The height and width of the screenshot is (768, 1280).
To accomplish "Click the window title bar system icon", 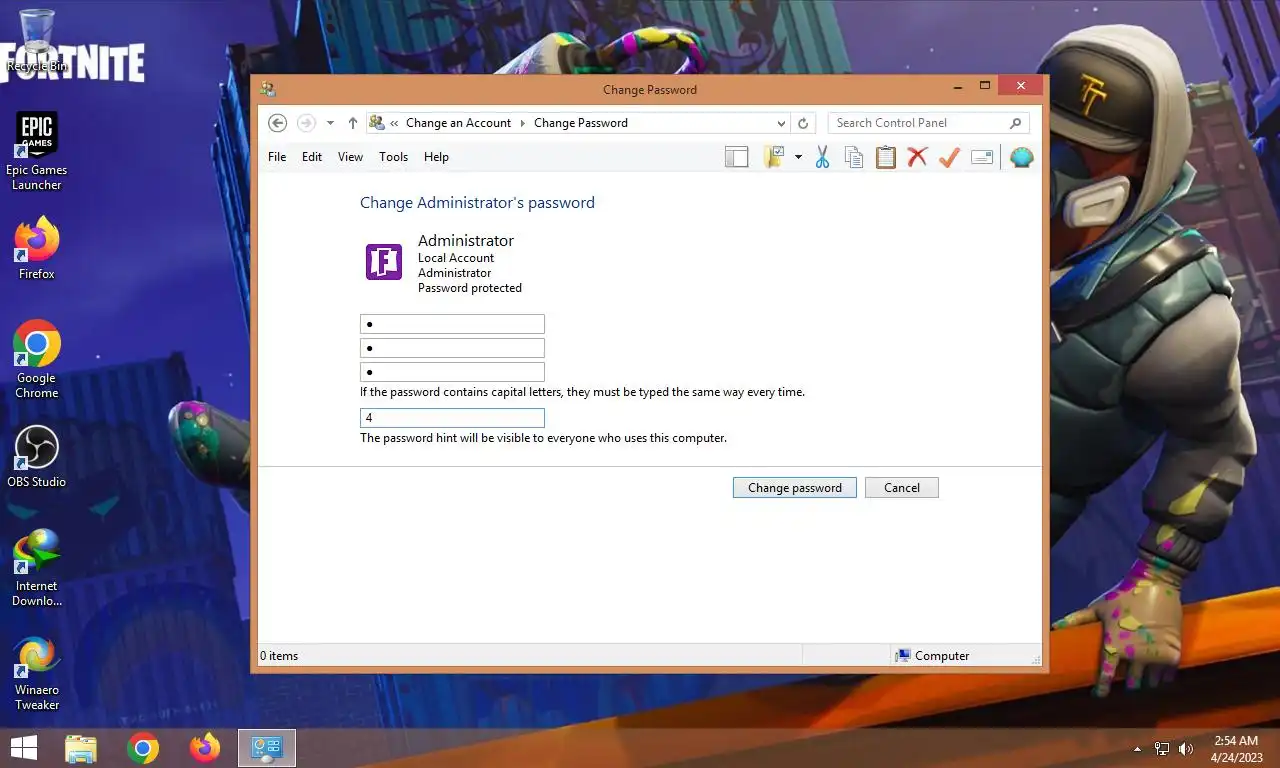I will click(x=268, y=89).
